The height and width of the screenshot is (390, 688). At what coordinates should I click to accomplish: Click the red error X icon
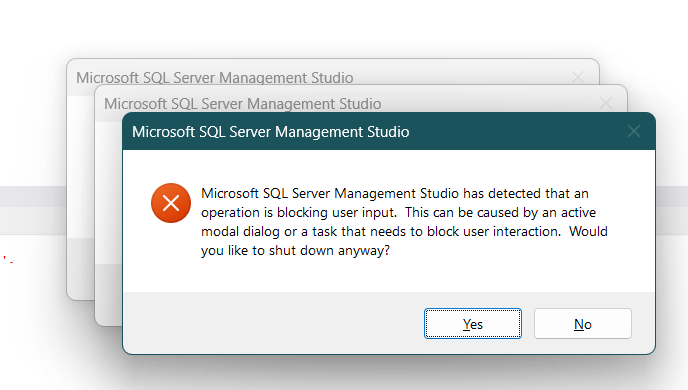[x=171, y=203]
